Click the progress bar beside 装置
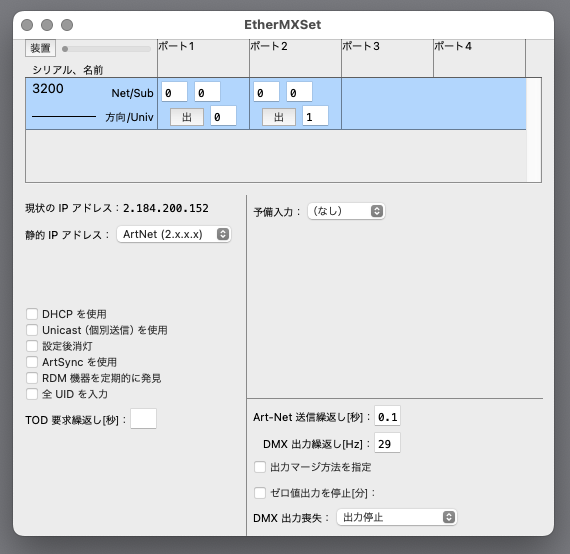 [x=106, y=49]
